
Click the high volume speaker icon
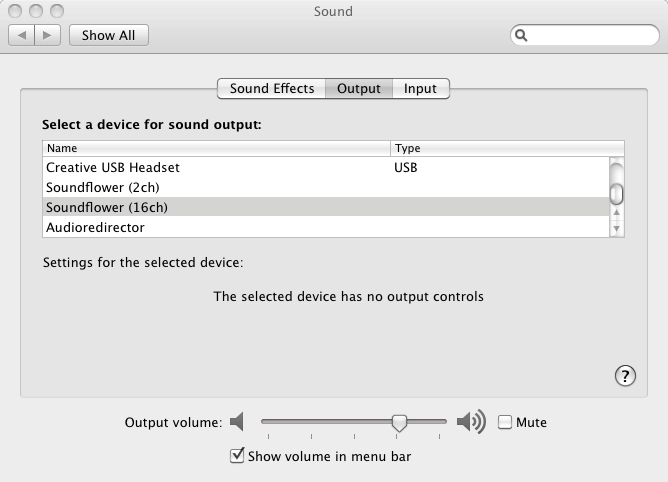coord(470,422)
